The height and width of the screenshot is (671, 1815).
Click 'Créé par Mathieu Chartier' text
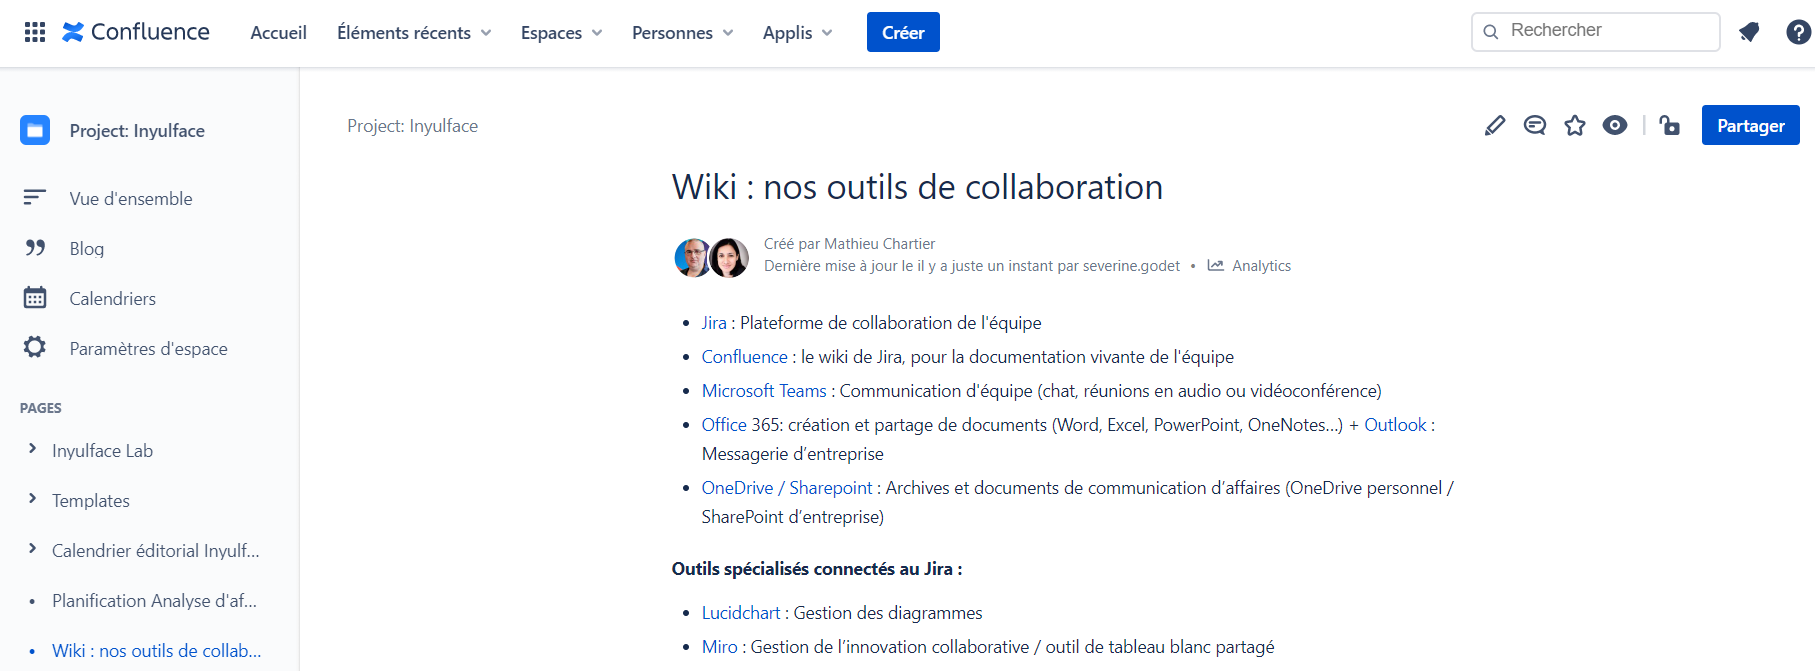(850, 244)
